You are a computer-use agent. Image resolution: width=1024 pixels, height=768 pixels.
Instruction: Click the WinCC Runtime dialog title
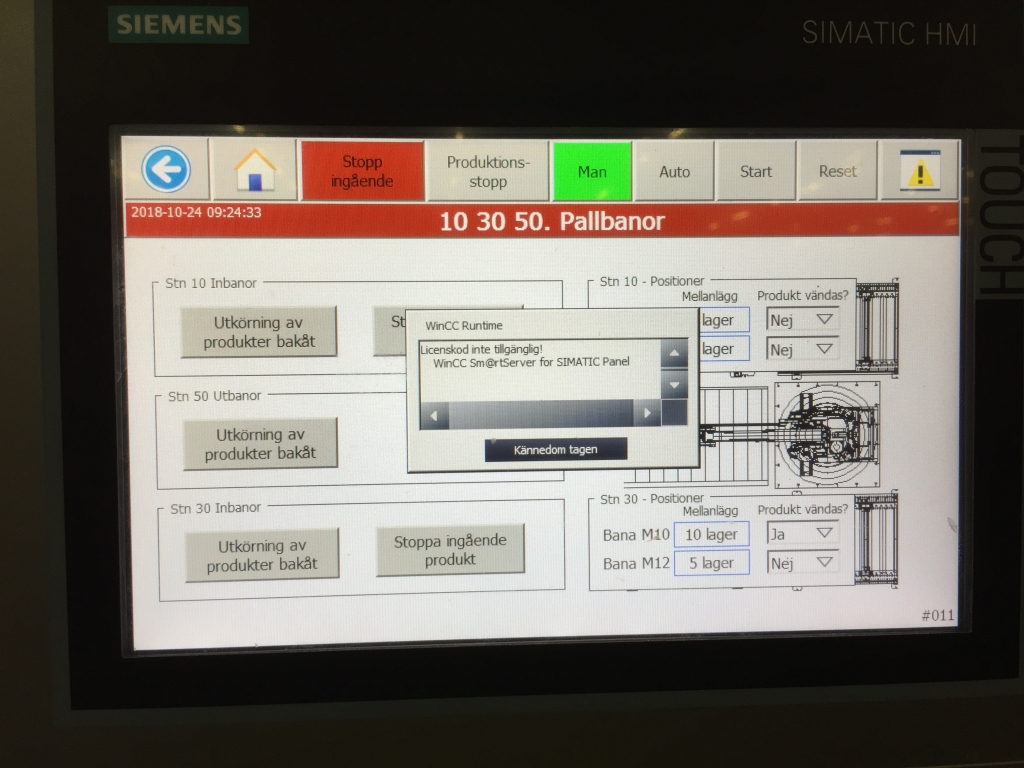point(464,325)
